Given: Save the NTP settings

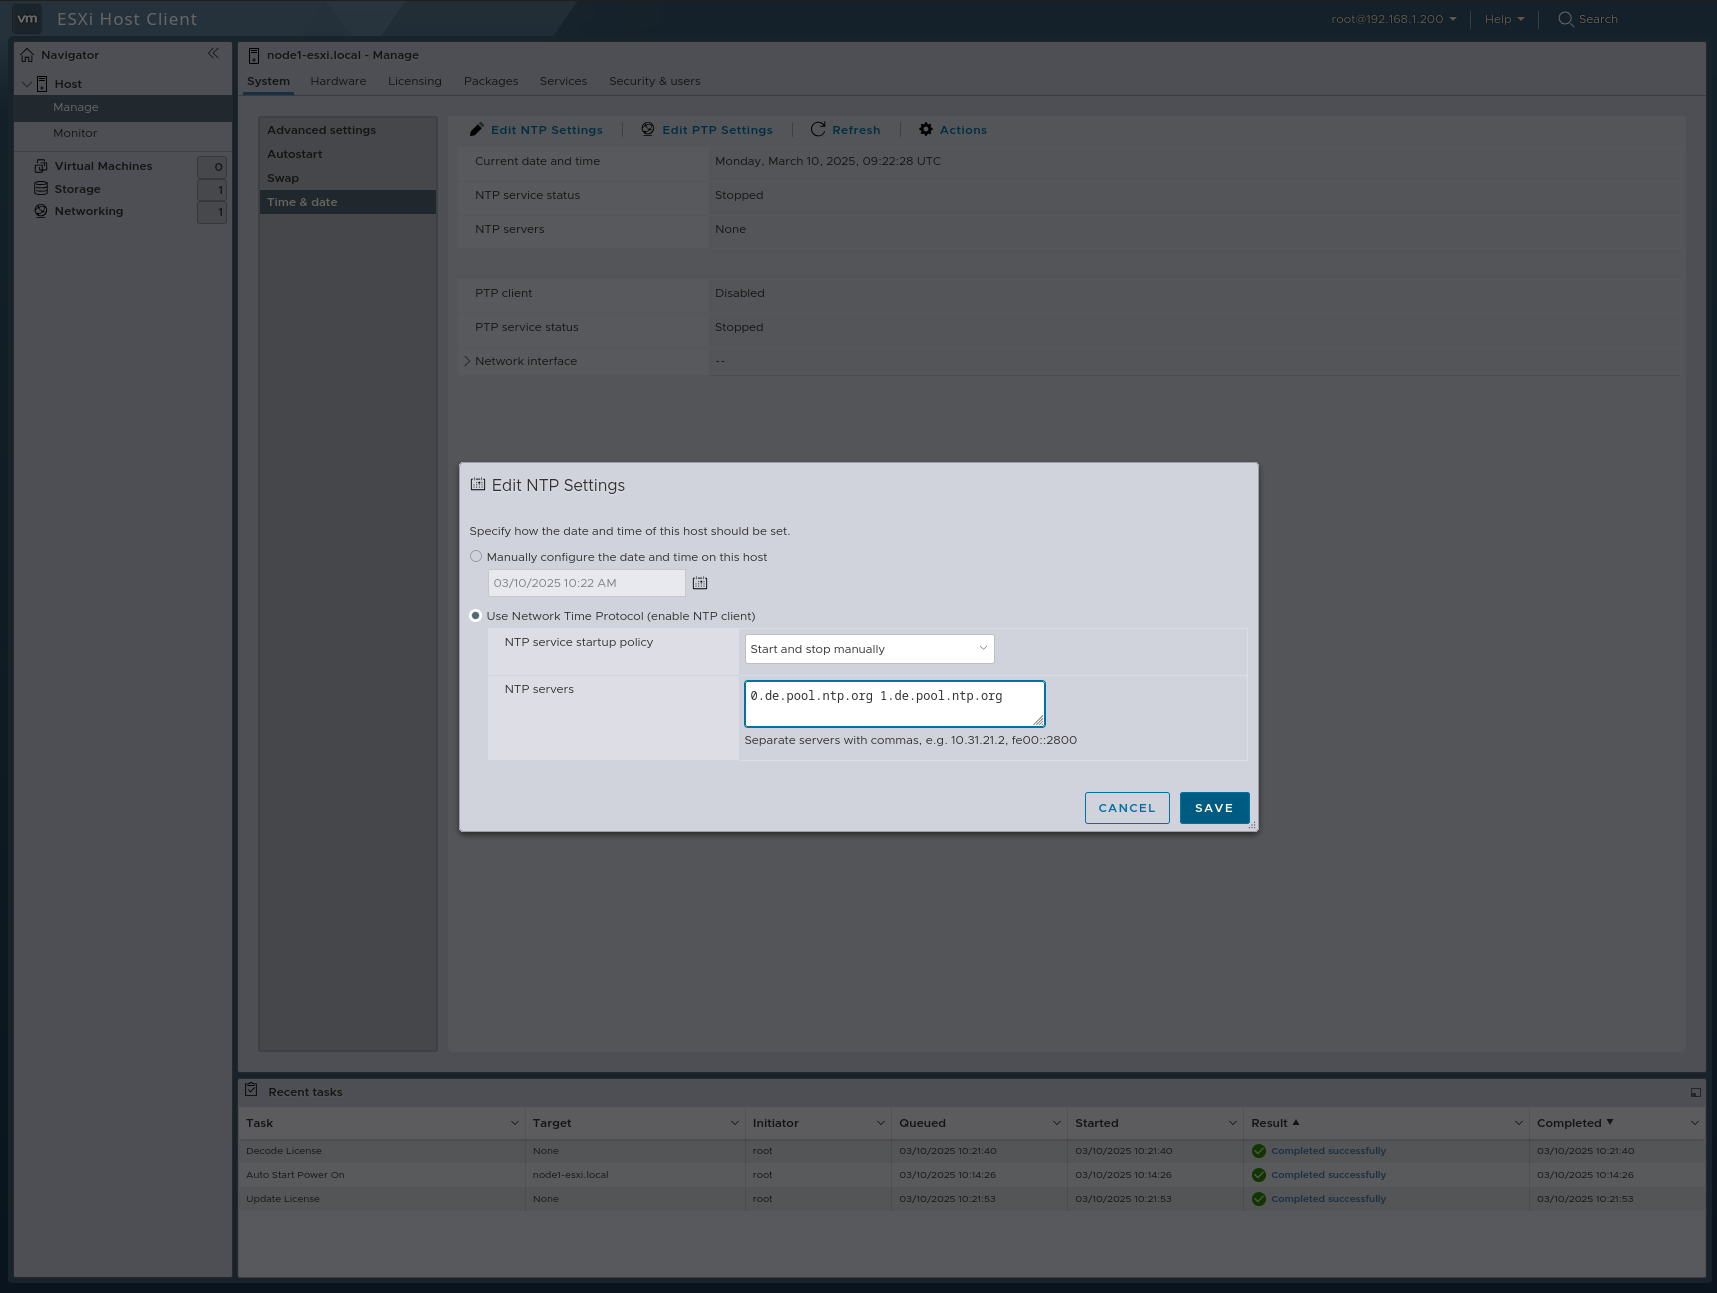Looking at the screenshot, I should 1213,807.
